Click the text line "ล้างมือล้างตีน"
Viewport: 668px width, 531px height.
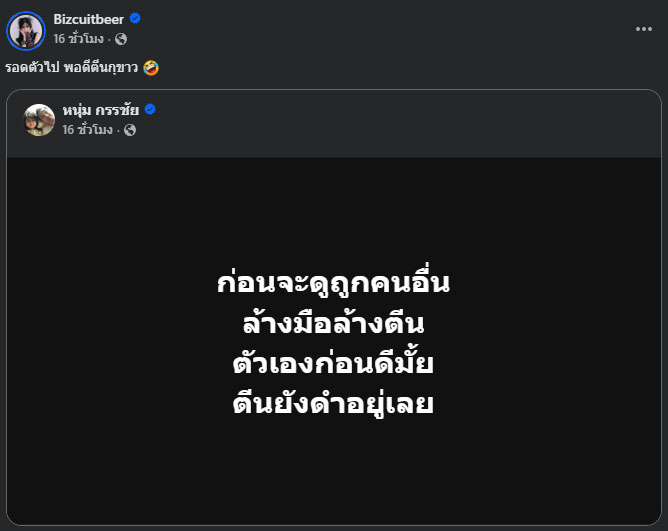coord(334,324)
